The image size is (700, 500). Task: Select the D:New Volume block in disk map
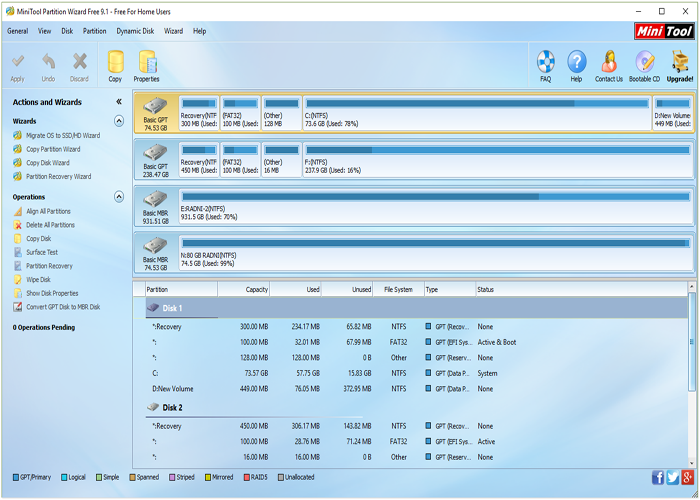[672, 113]
